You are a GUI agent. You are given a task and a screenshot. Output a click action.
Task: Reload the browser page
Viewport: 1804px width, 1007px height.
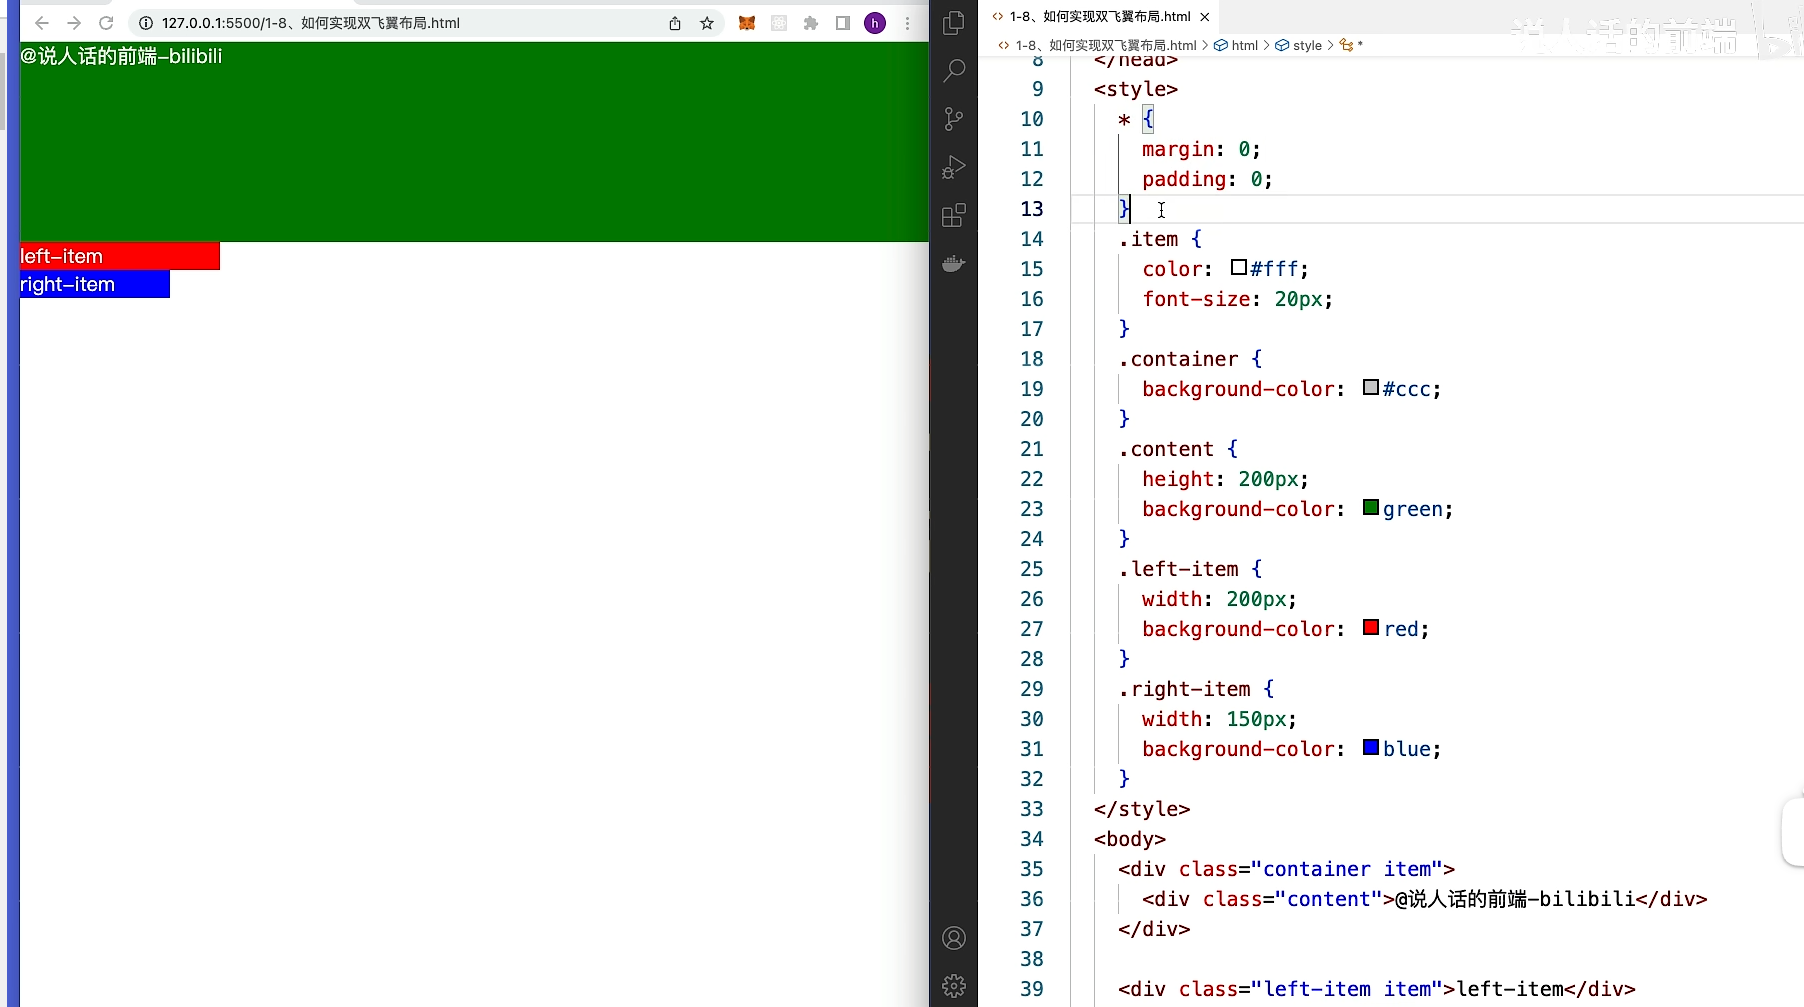(106, 23)
